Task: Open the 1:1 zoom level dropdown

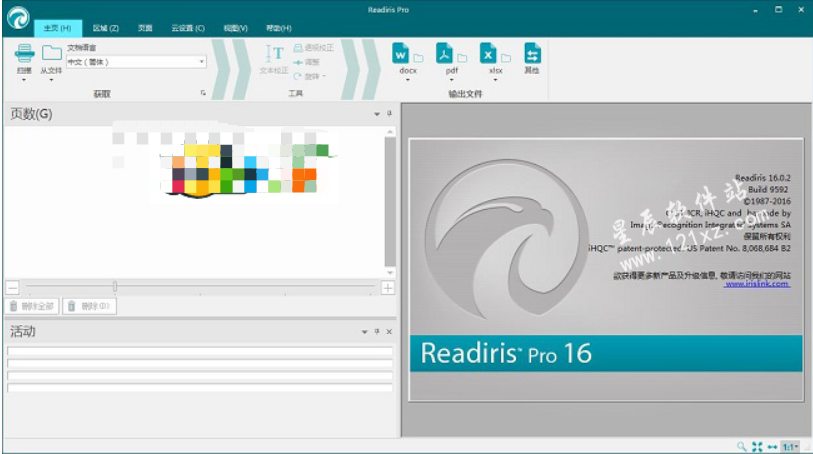Action: 791,447
